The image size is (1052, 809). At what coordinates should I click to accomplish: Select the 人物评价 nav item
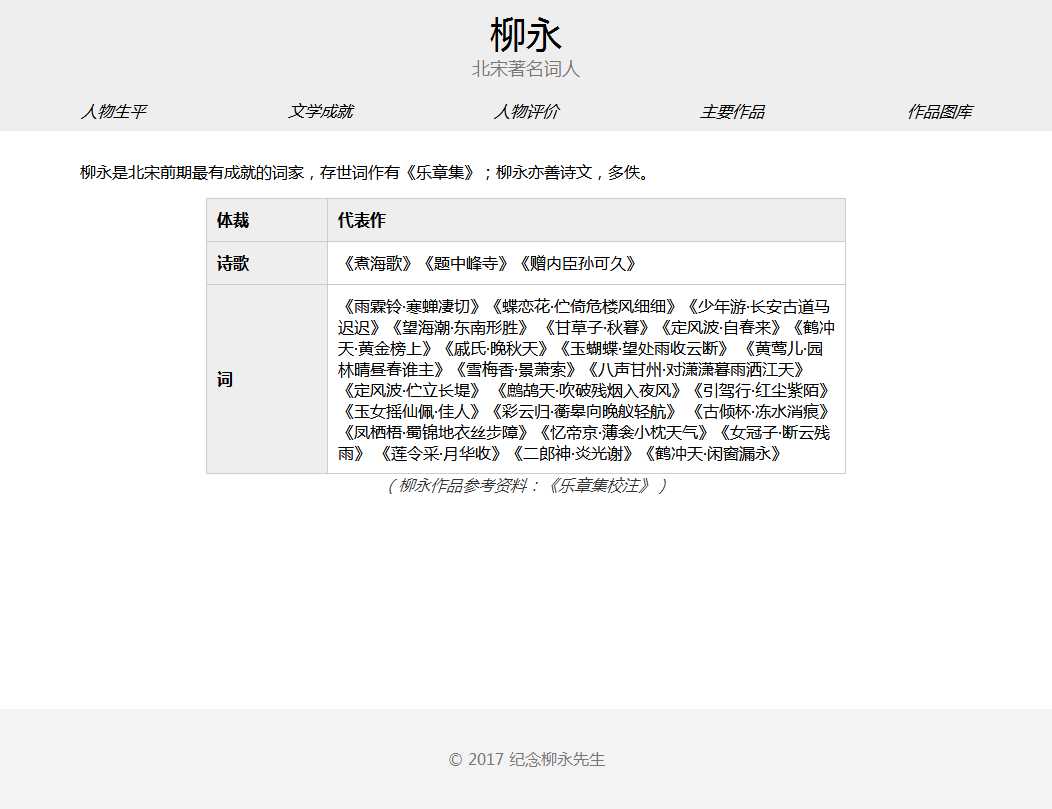(526, 112)
